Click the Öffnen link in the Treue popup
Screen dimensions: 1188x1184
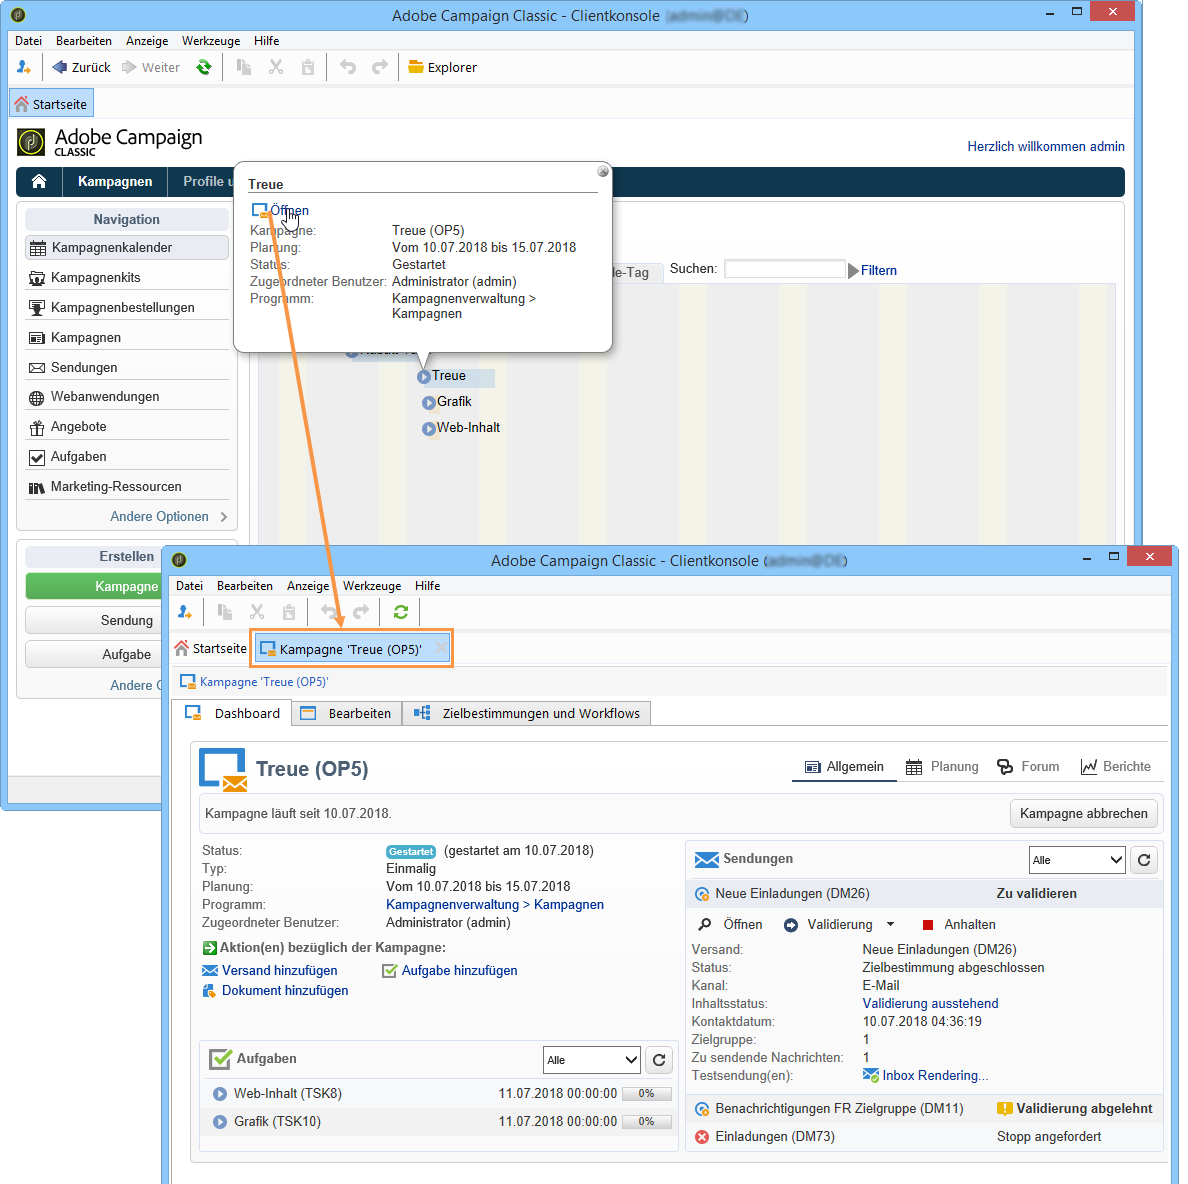[289, 211]
